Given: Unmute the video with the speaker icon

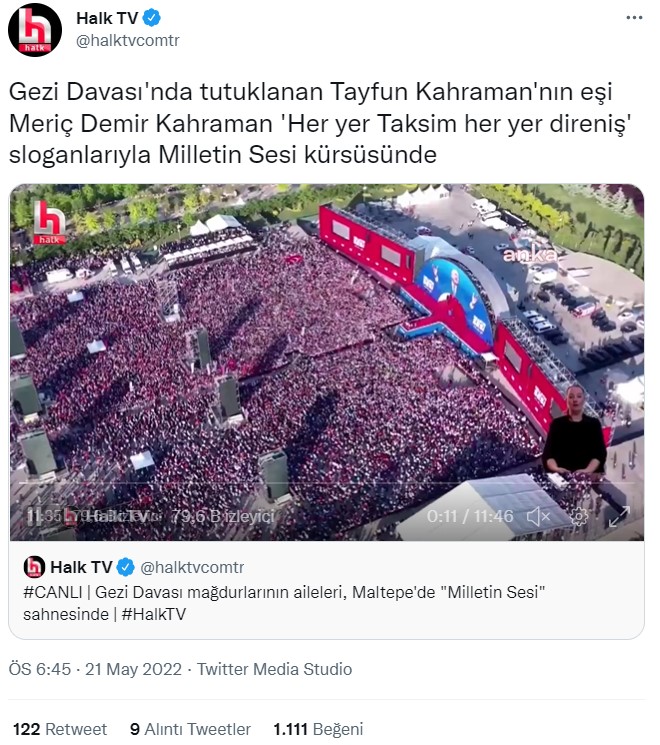Looking at the screenshot, I should tap(538, 516).
